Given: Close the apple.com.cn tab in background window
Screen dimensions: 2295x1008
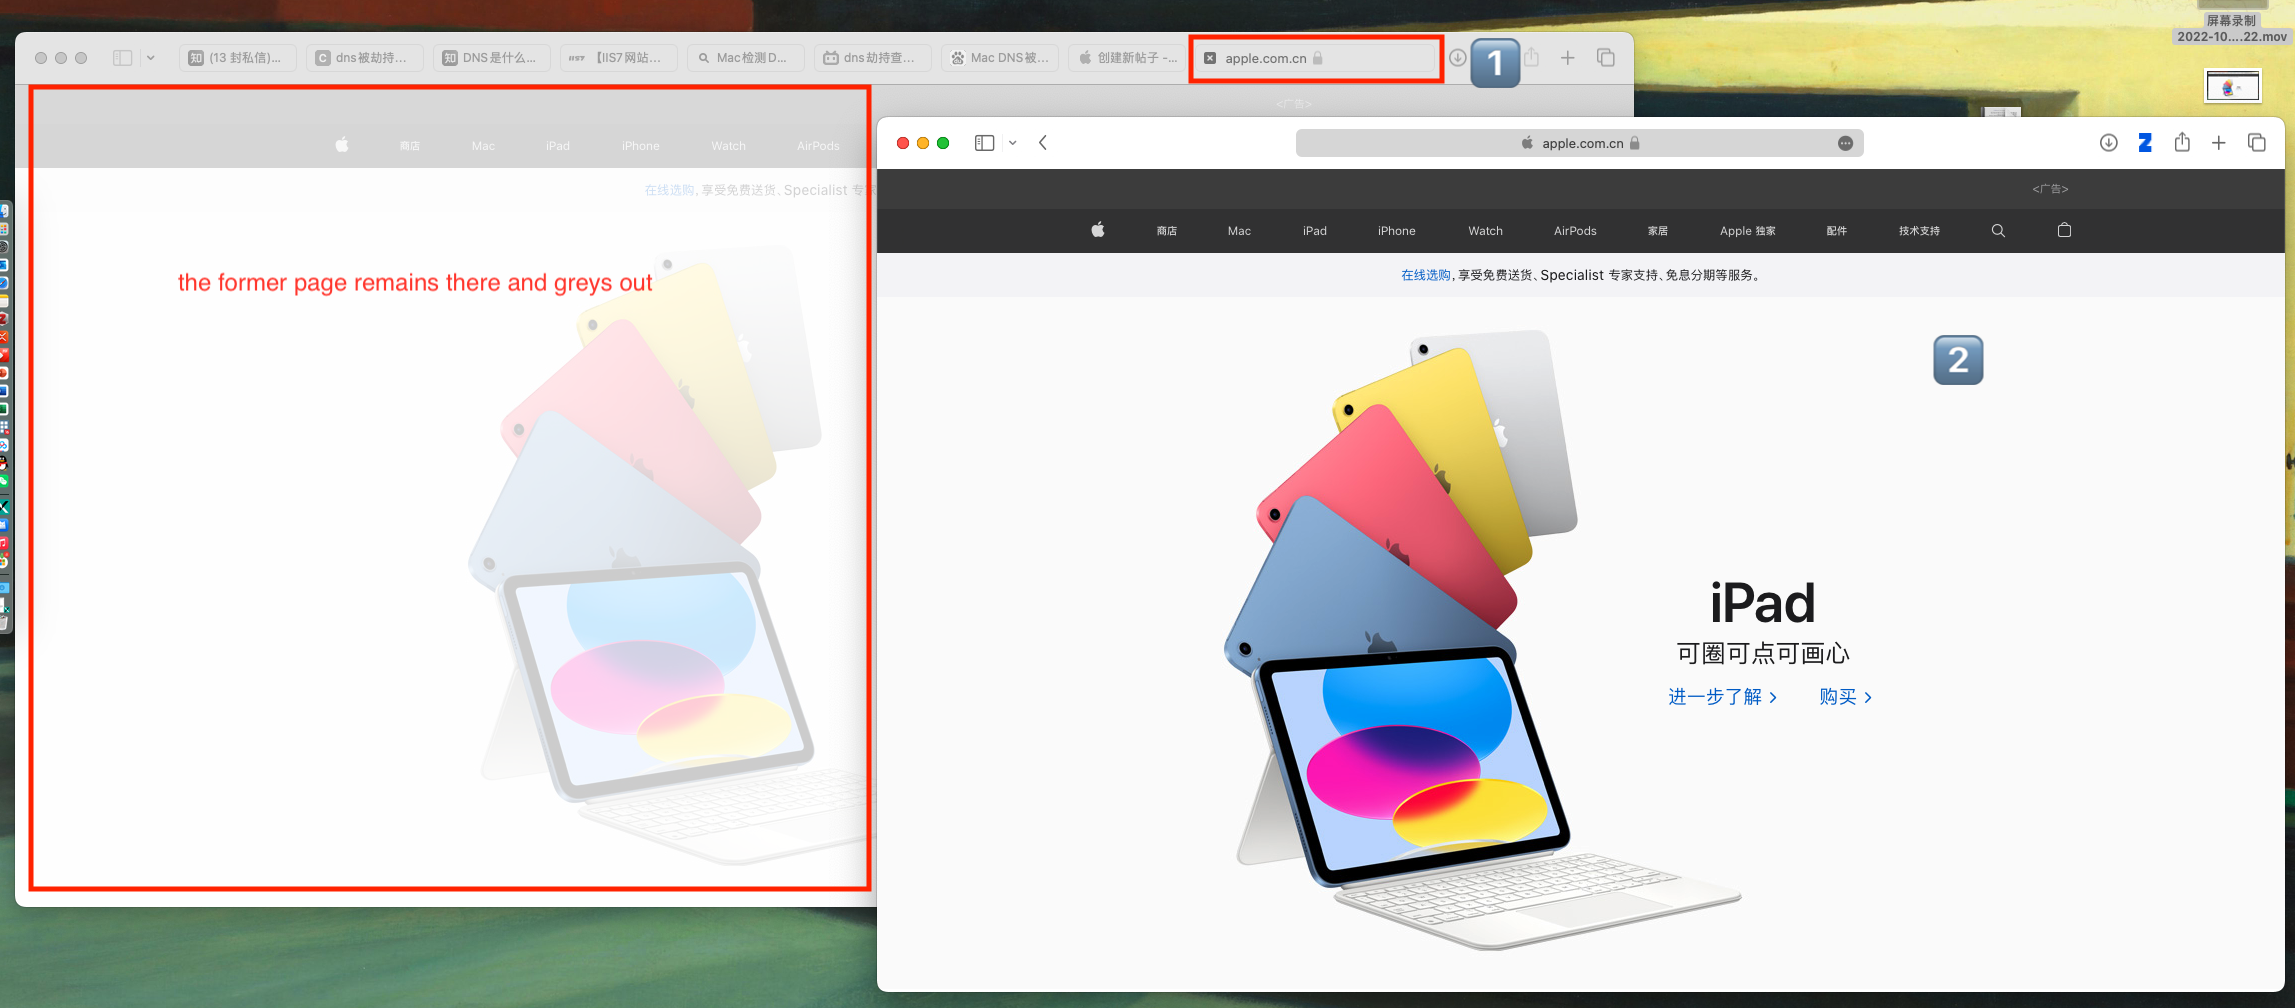Looking at the screenshot, I should [x=1210, y=58].
